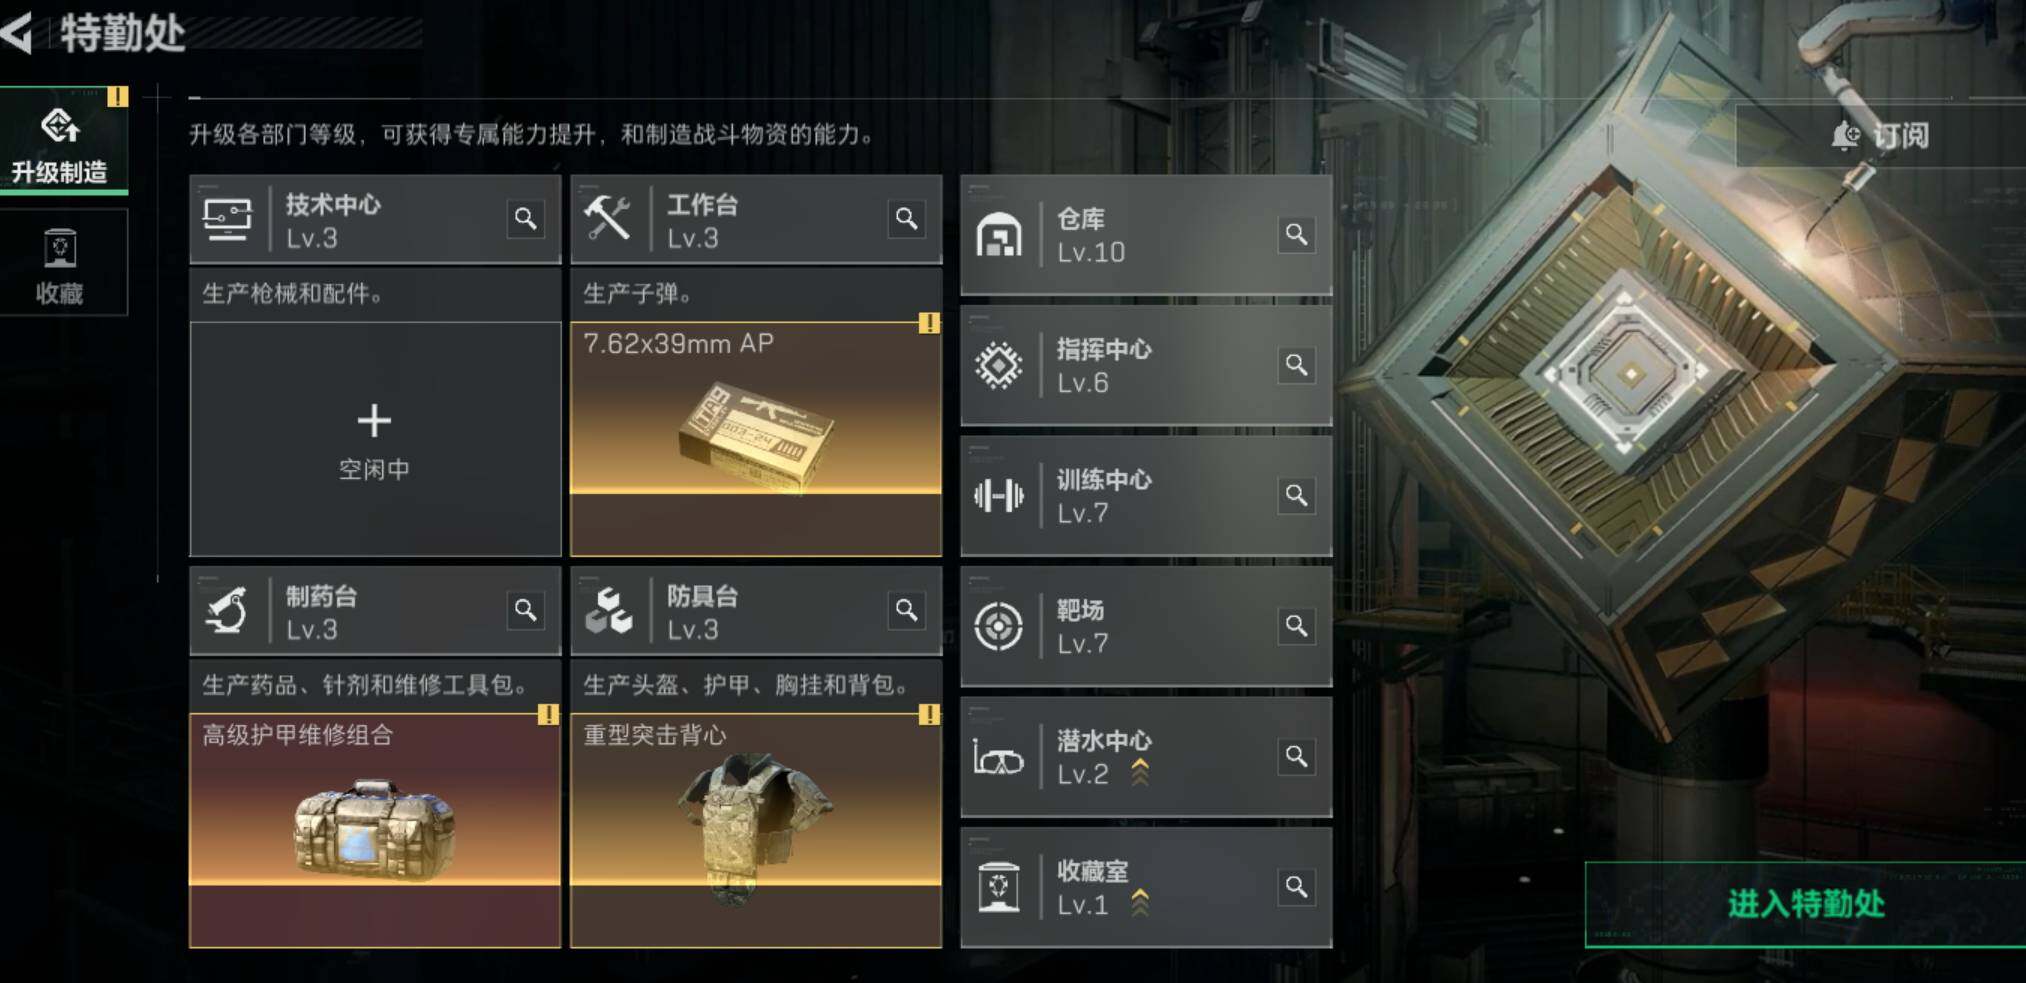Collect the 7.62x39mm AP ammo box
The width and height of the screenshot is (2026, 983).
tap(756, 439)
